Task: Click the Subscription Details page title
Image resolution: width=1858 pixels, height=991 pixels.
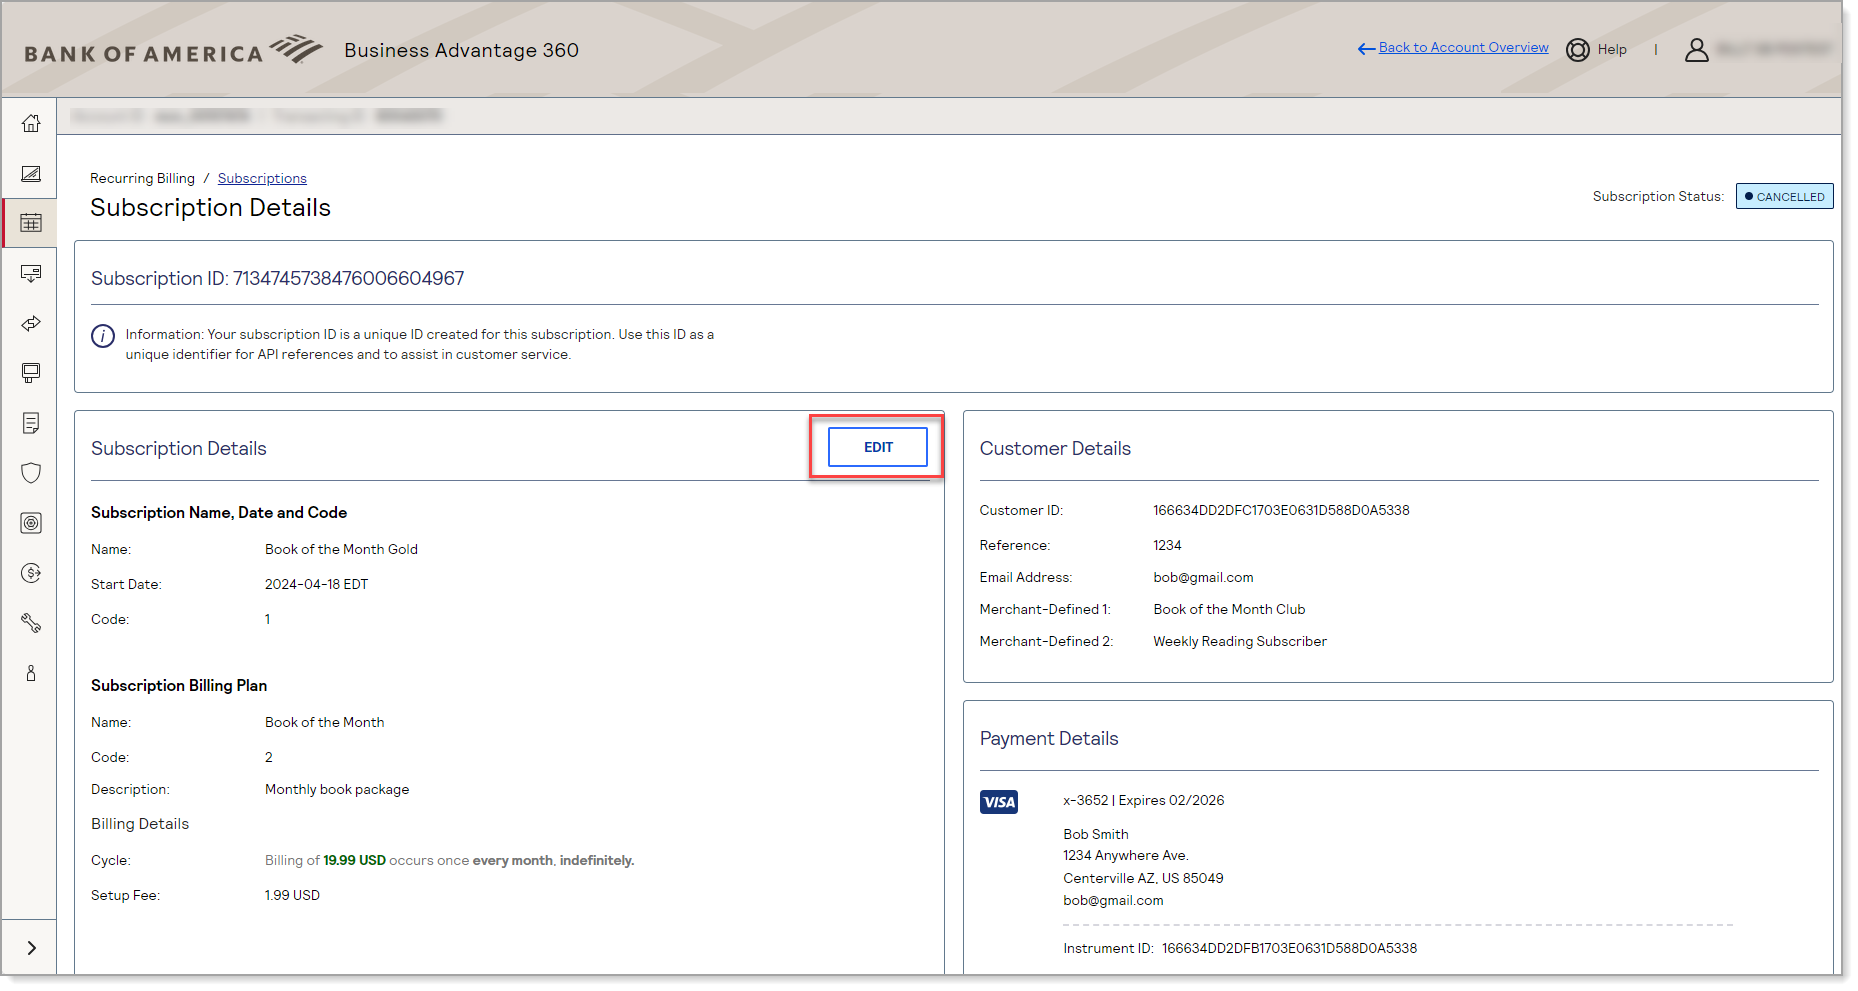Action: click(x=210, y=208)
